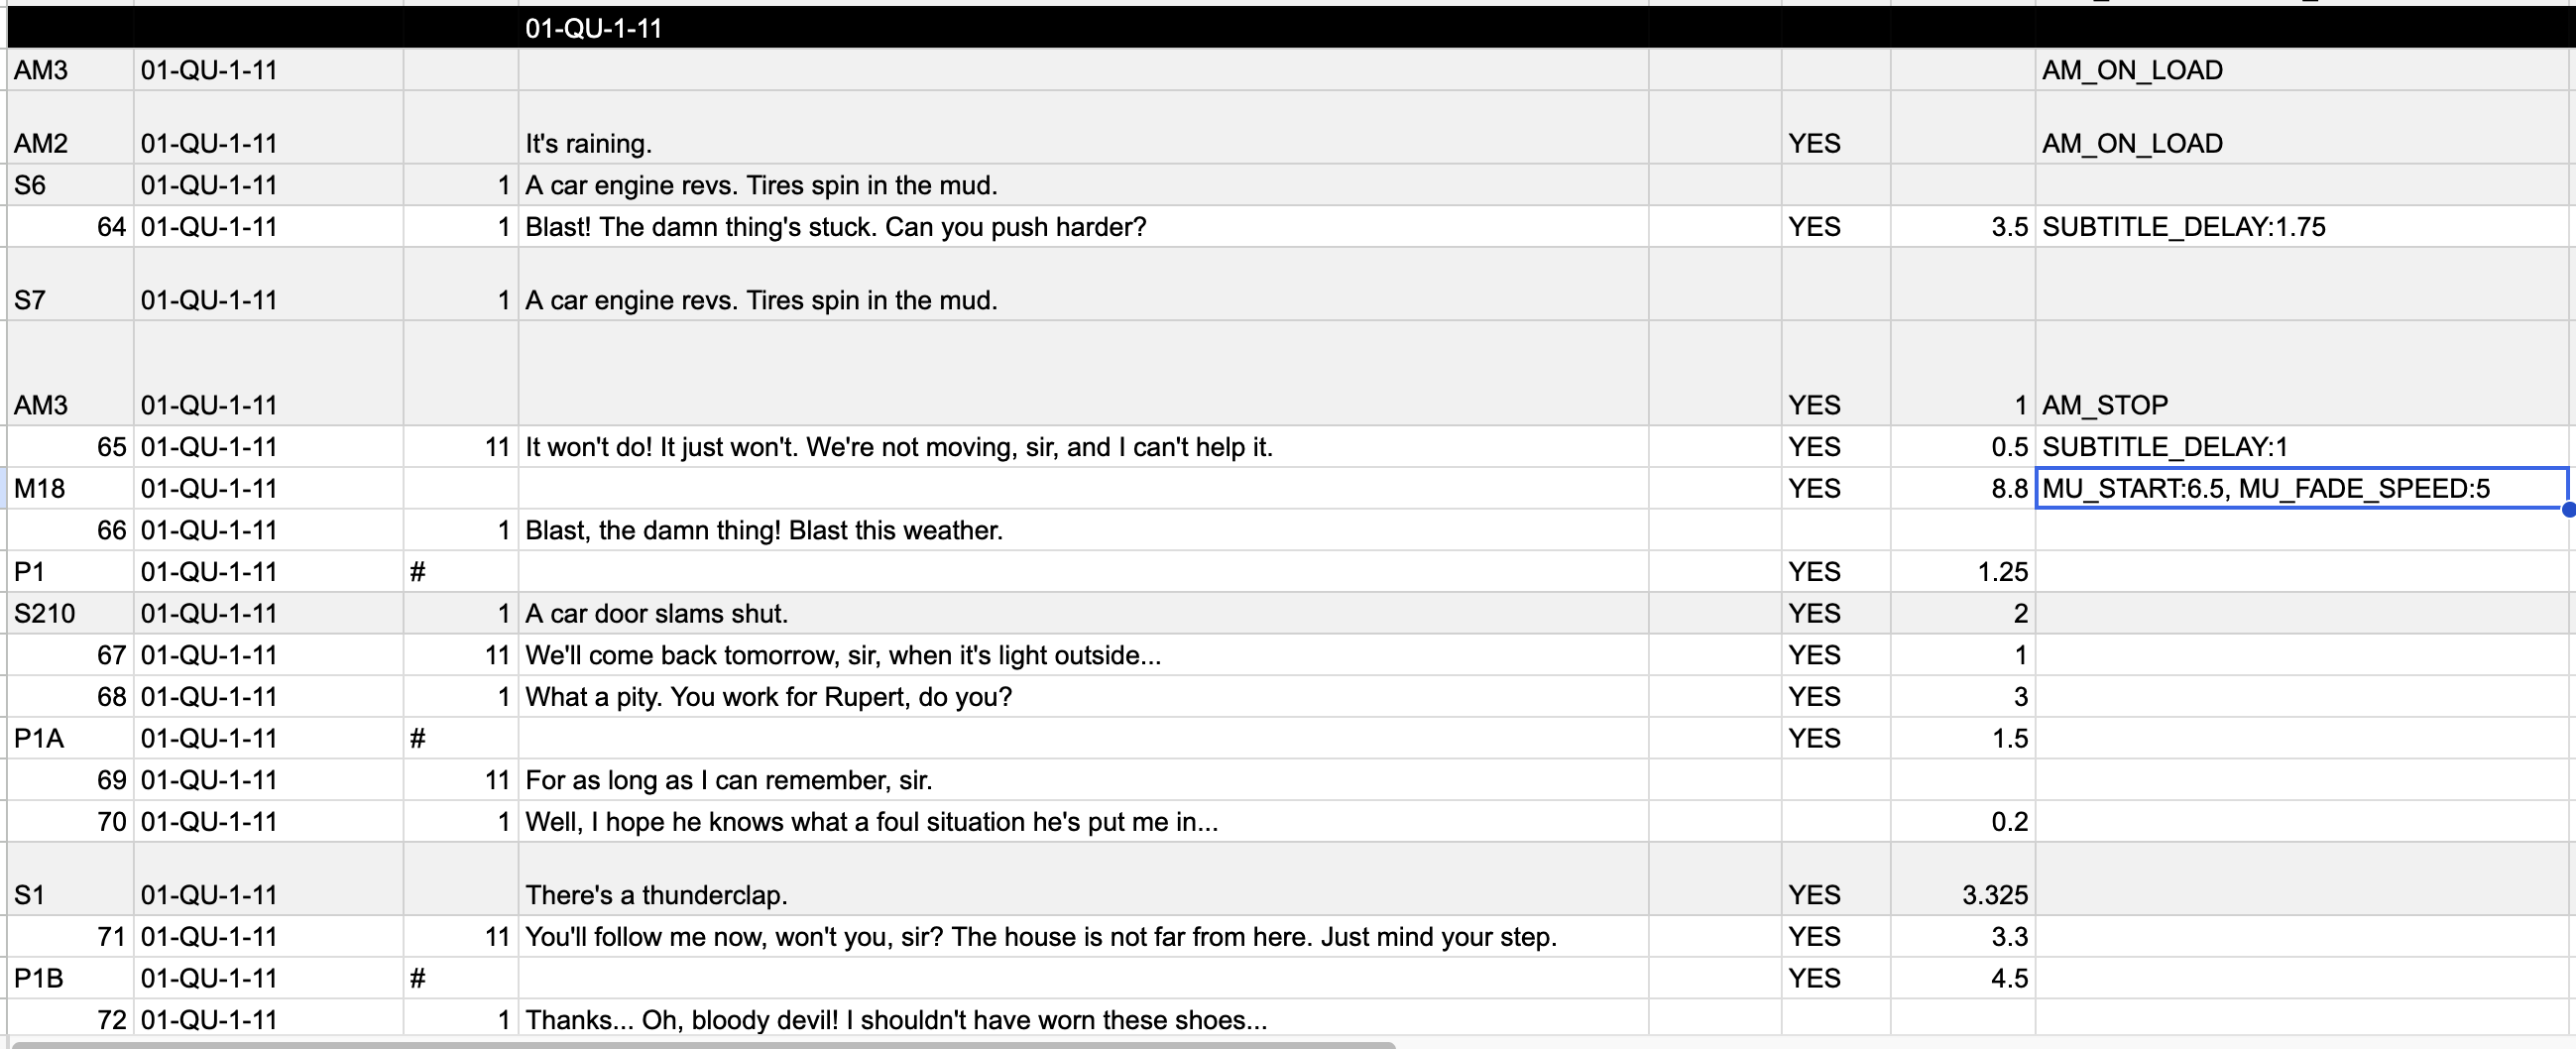Click 'What a pity. You work for Rupert' cell
The image size is (2576, 1049).
(x=1083, y=696)
